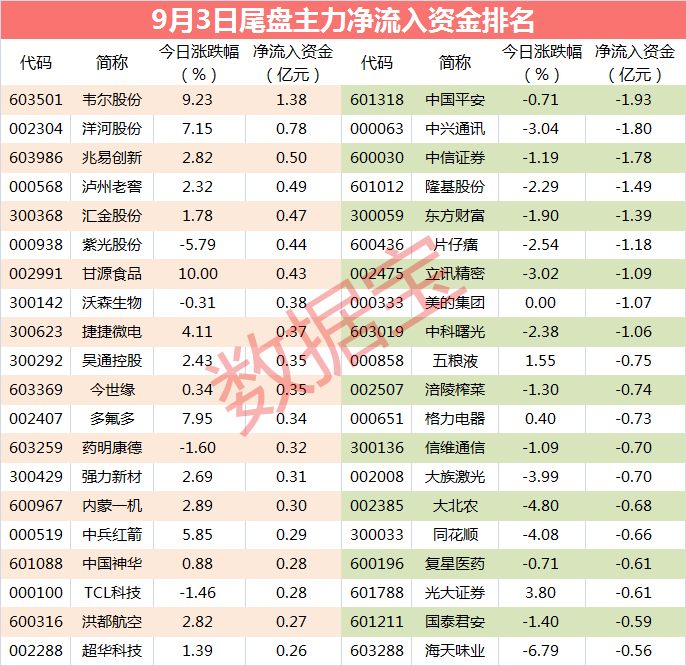Select stock name 药明康德
The width and height of the screenshot is (686, 666).
click(112, 448)
